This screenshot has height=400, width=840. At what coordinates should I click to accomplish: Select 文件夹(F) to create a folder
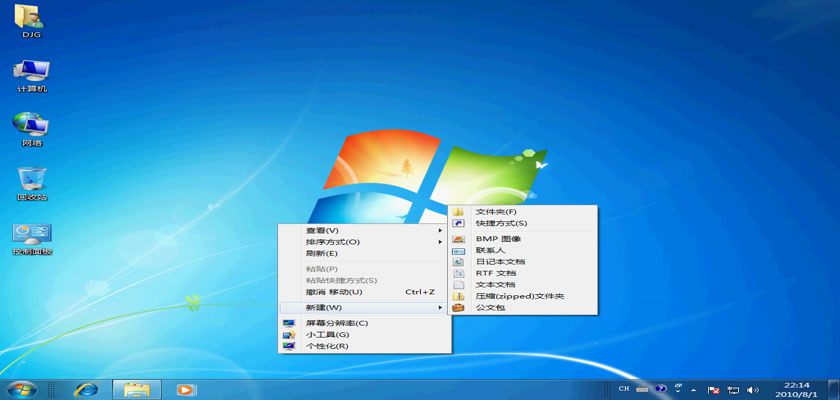[x=496, y=212]
